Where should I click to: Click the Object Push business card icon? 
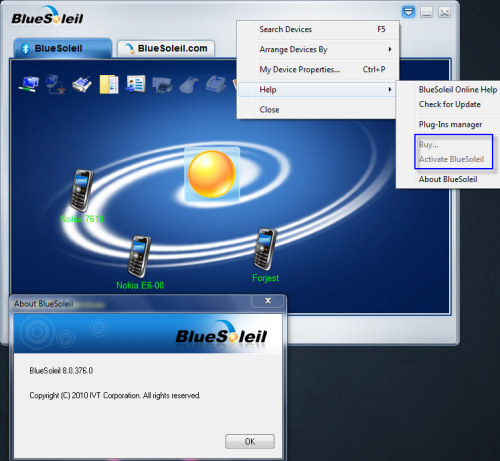tap(136, 84)
